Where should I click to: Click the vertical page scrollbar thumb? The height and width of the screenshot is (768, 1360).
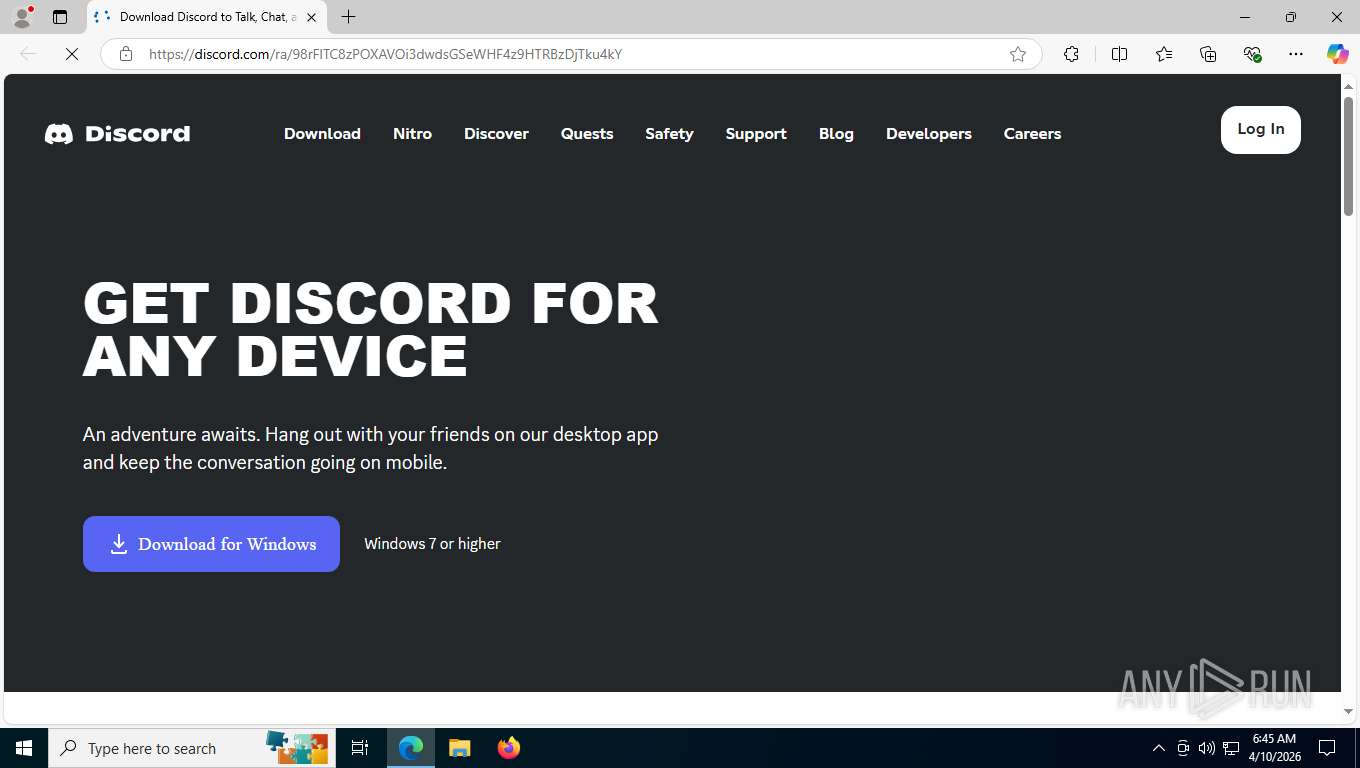coord(1348,155)
